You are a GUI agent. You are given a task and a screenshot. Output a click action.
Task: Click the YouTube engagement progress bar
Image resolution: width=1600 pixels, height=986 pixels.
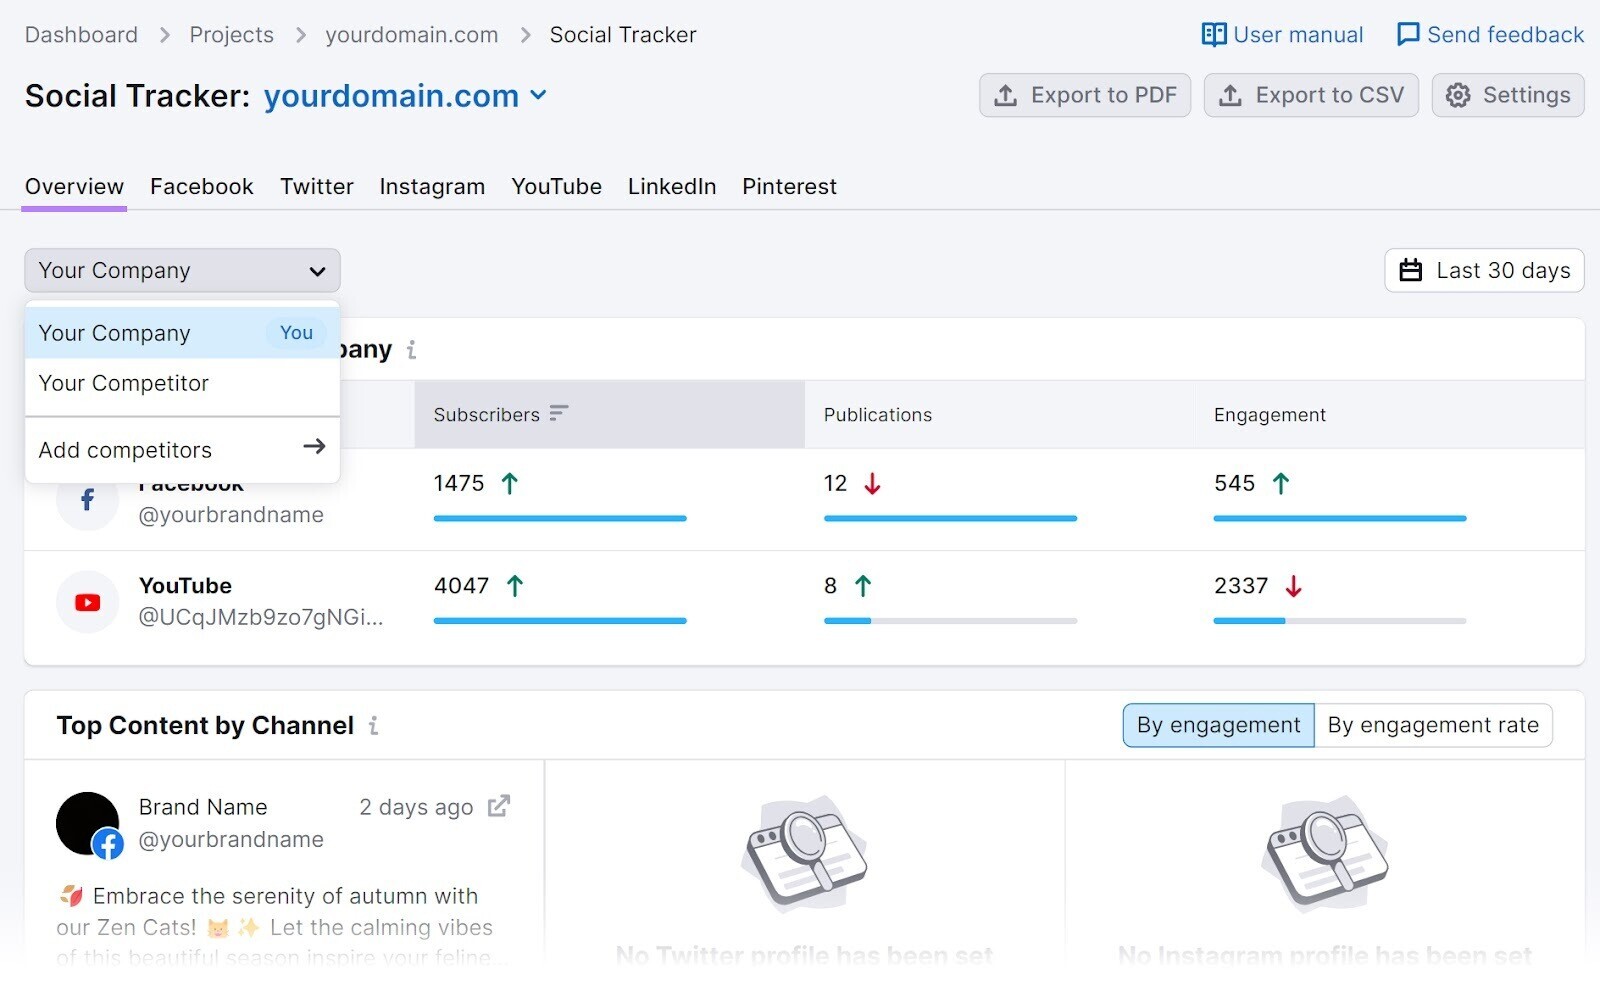point(1339,620)
